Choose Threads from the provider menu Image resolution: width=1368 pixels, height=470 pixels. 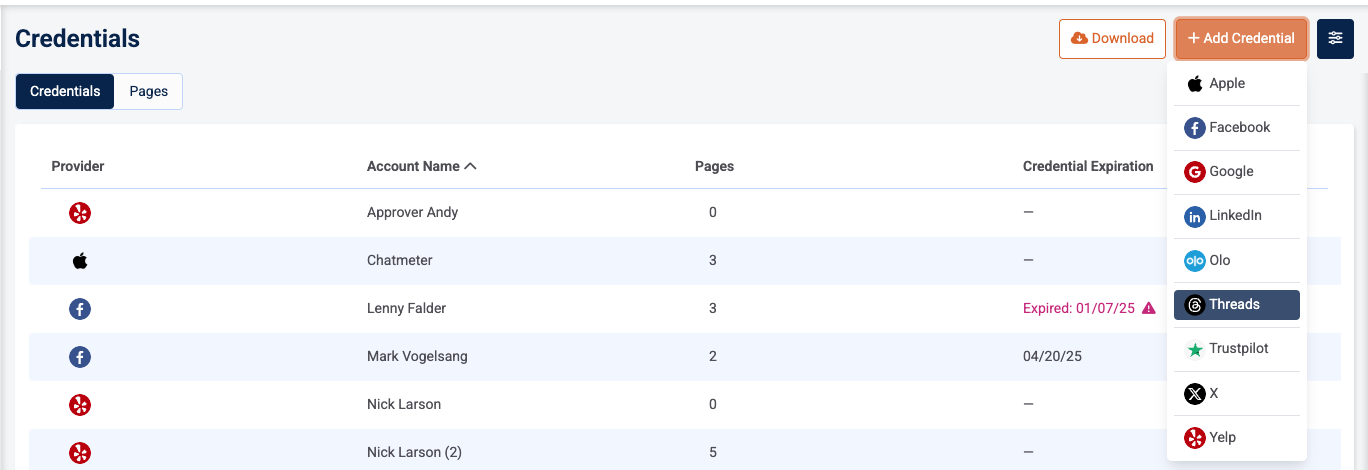[1236, 305]
